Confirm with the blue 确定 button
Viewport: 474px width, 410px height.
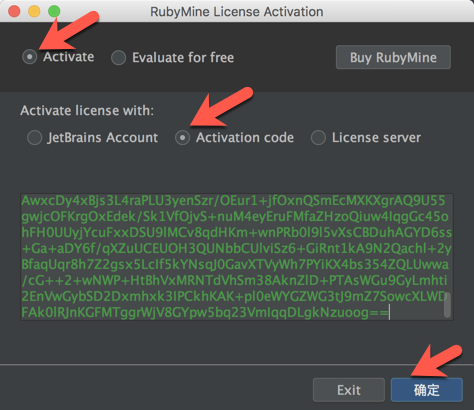coord(427,390)
